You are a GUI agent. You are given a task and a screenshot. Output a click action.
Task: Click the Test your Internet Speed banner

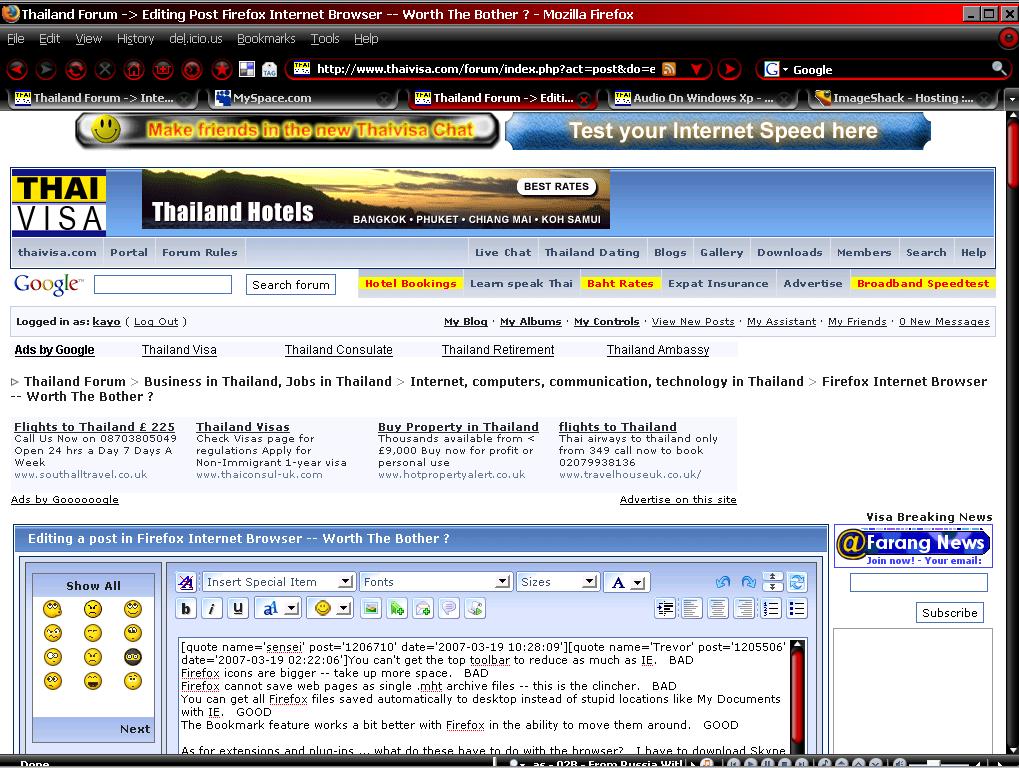(x=718, y=131)
